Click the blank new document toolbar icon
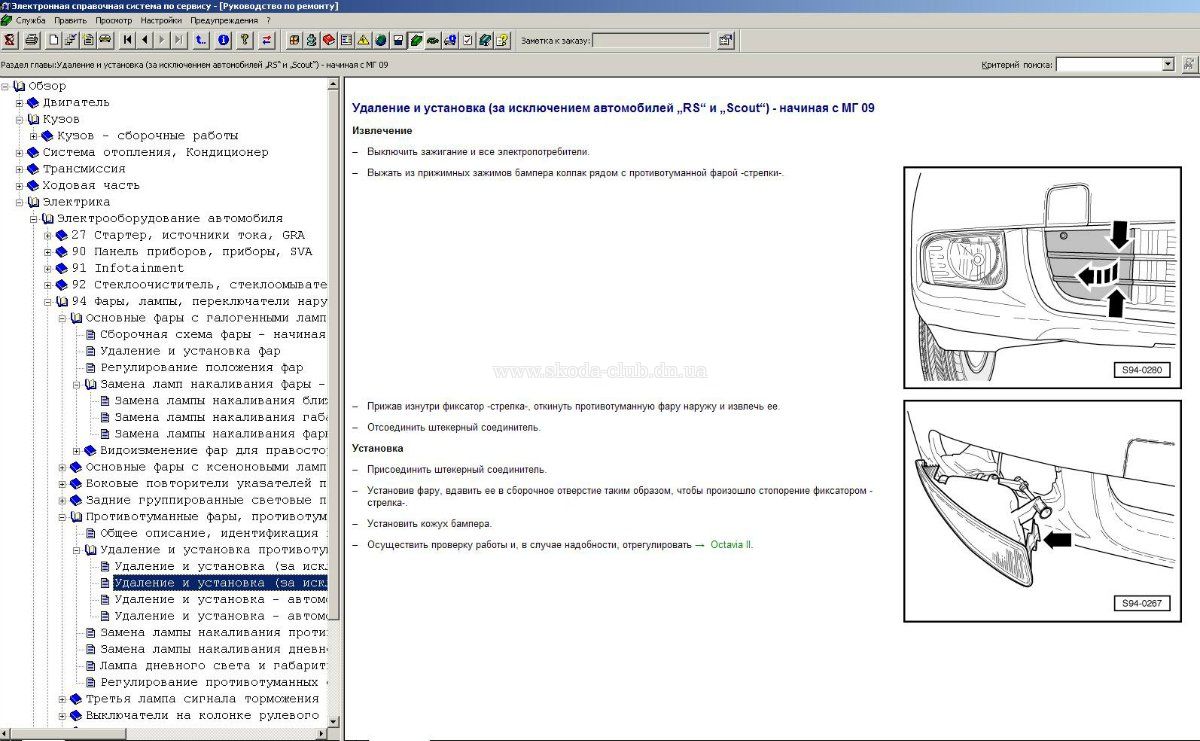 click(x=54, y=40)
